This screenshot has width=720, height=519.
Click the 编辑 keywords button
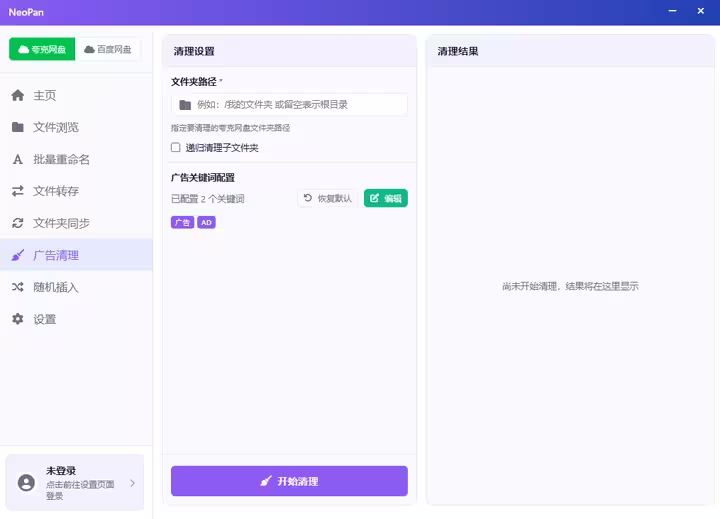(385, 198)
